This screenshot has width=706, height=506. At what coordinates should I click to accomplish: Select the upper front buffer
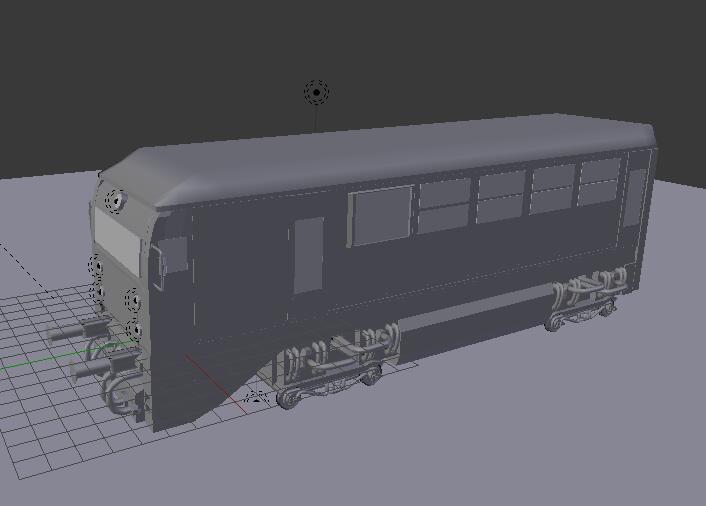coord(78,330)
